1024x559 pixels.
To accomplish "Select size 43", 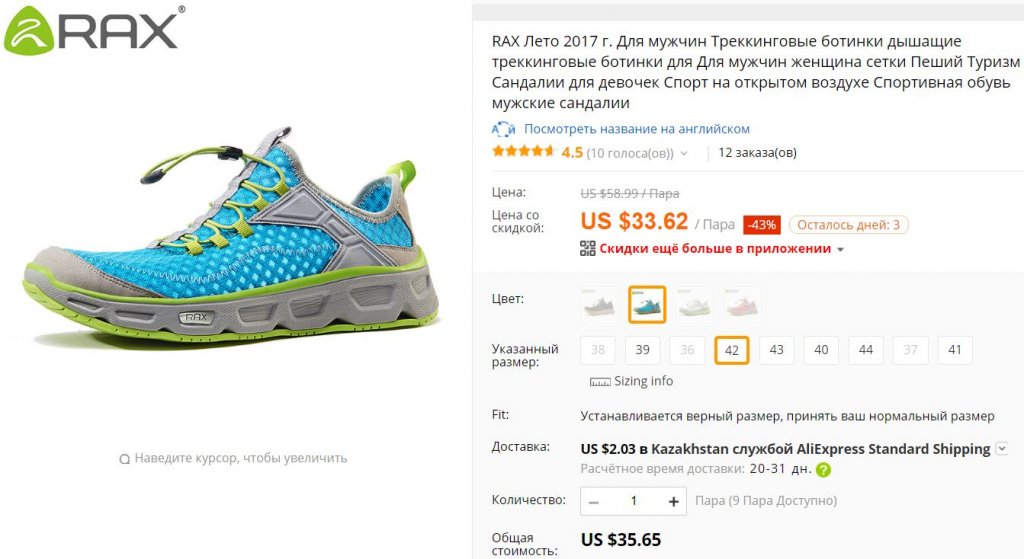I will pos(776,350).
